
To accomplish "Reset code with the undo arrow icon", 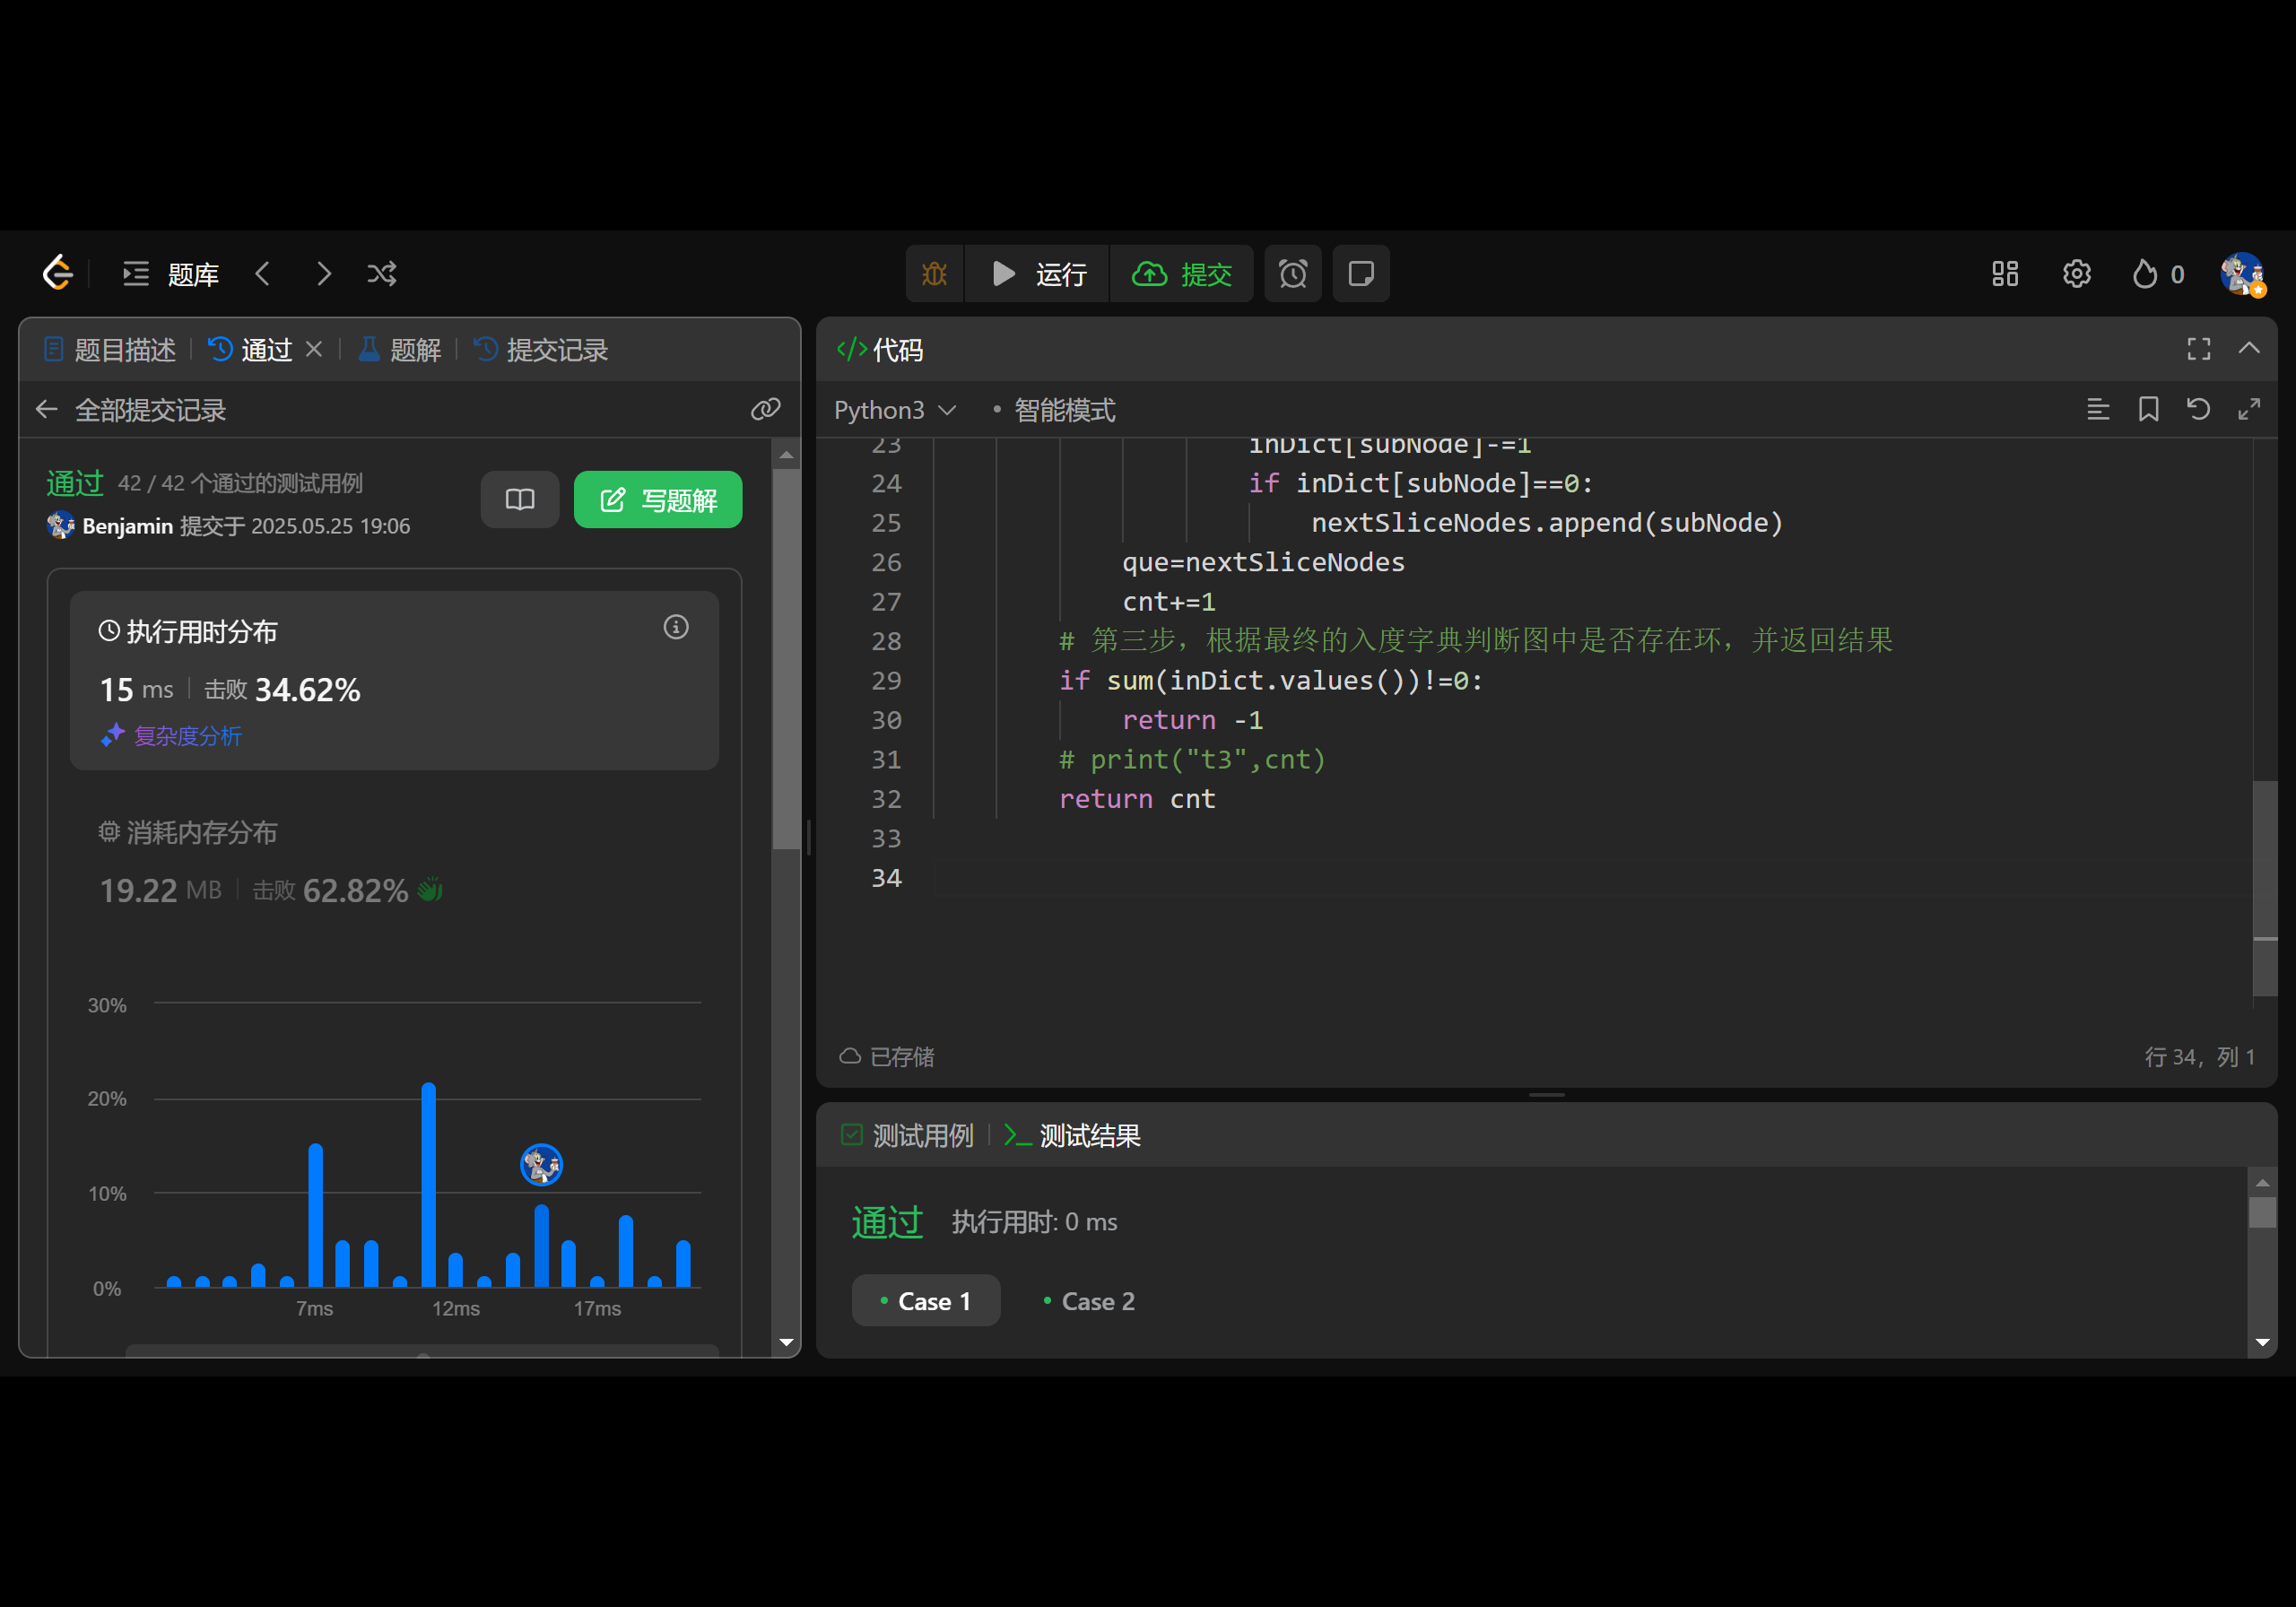I will 2198,410.
